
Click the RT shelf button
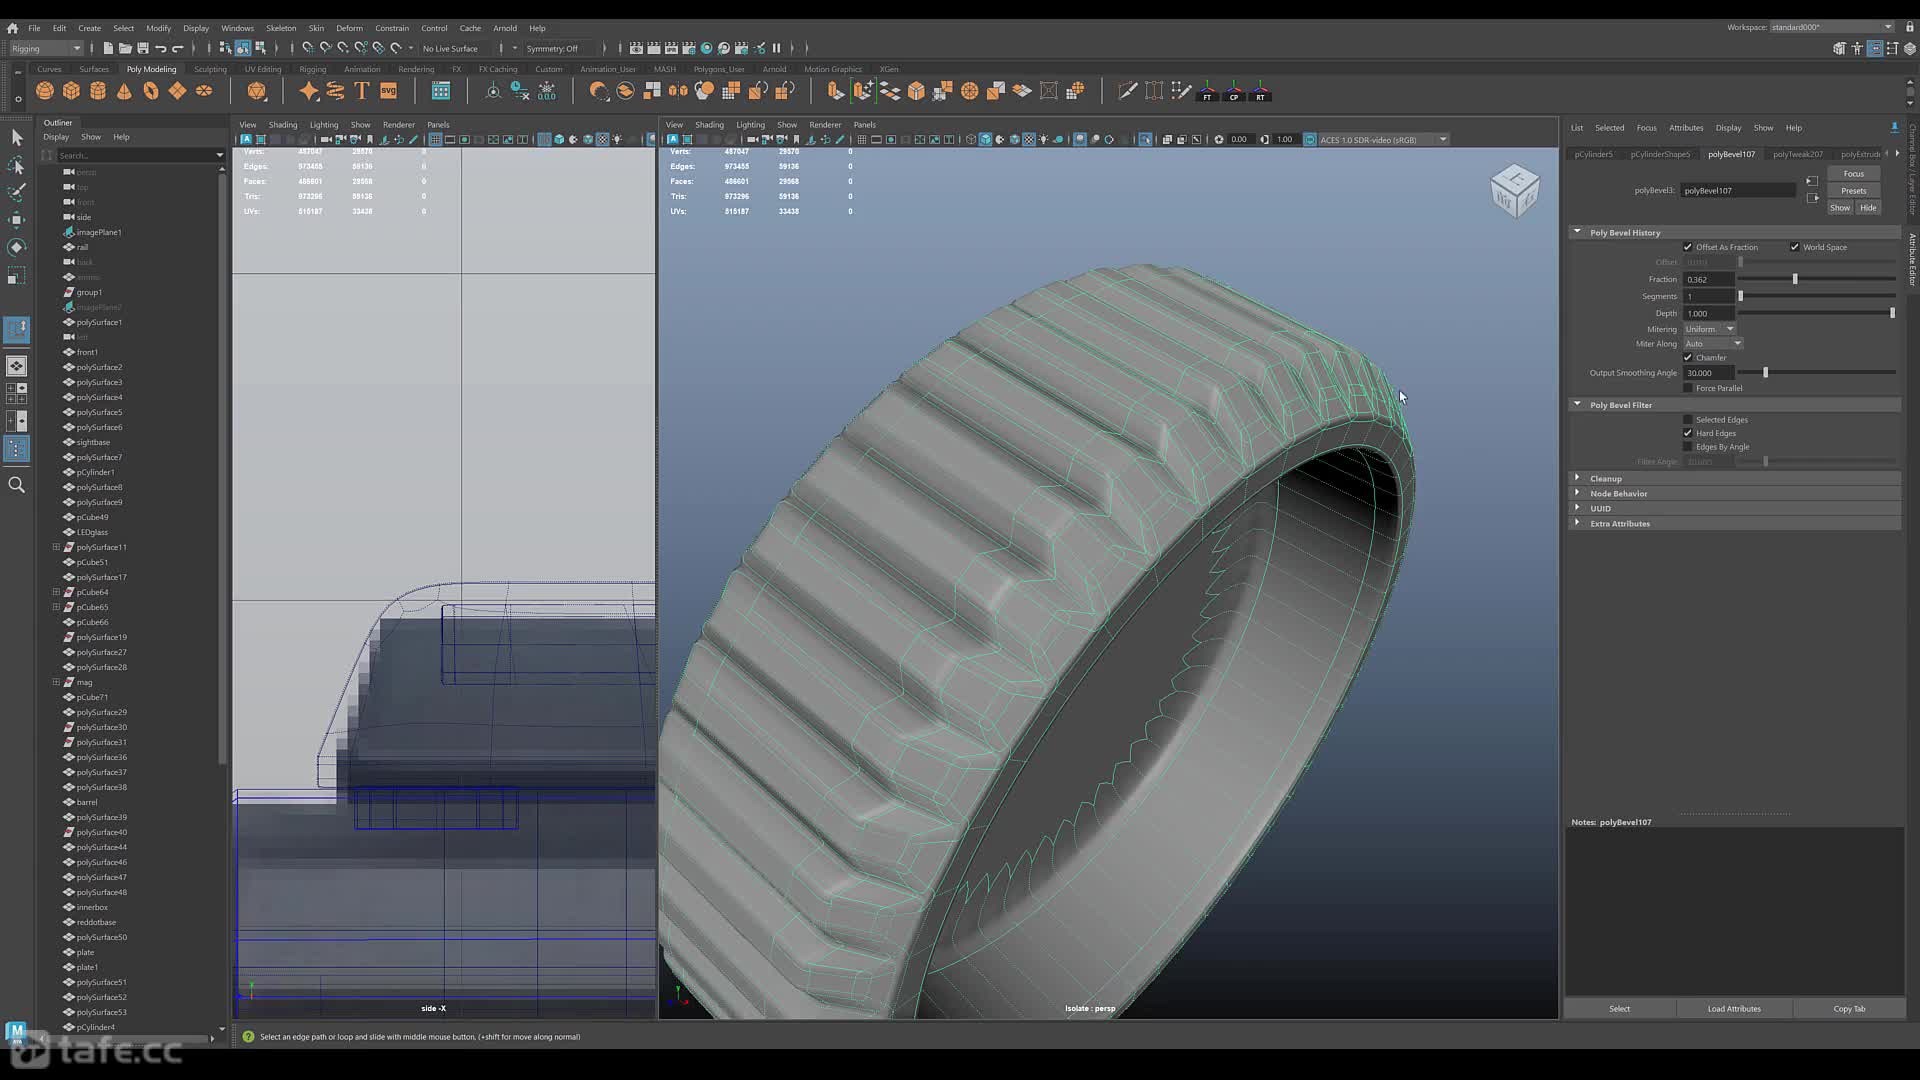click(x=1260, y=92)
